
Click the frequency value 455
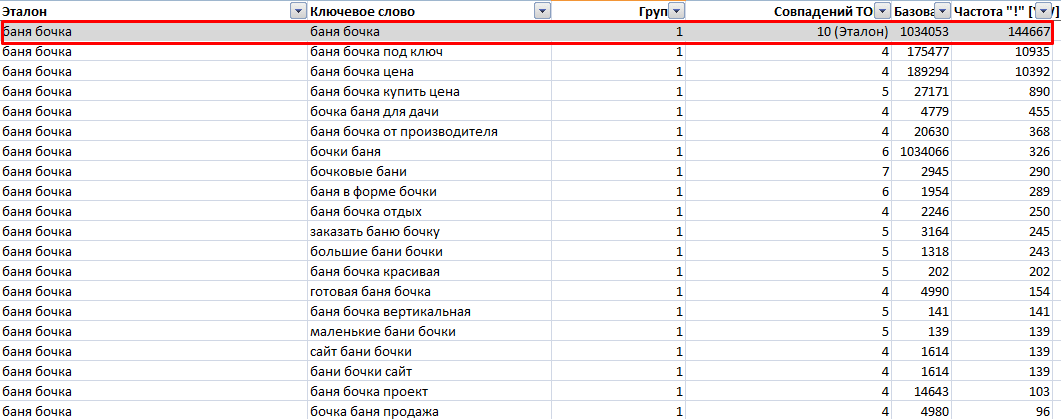[x=1039, y=112]
